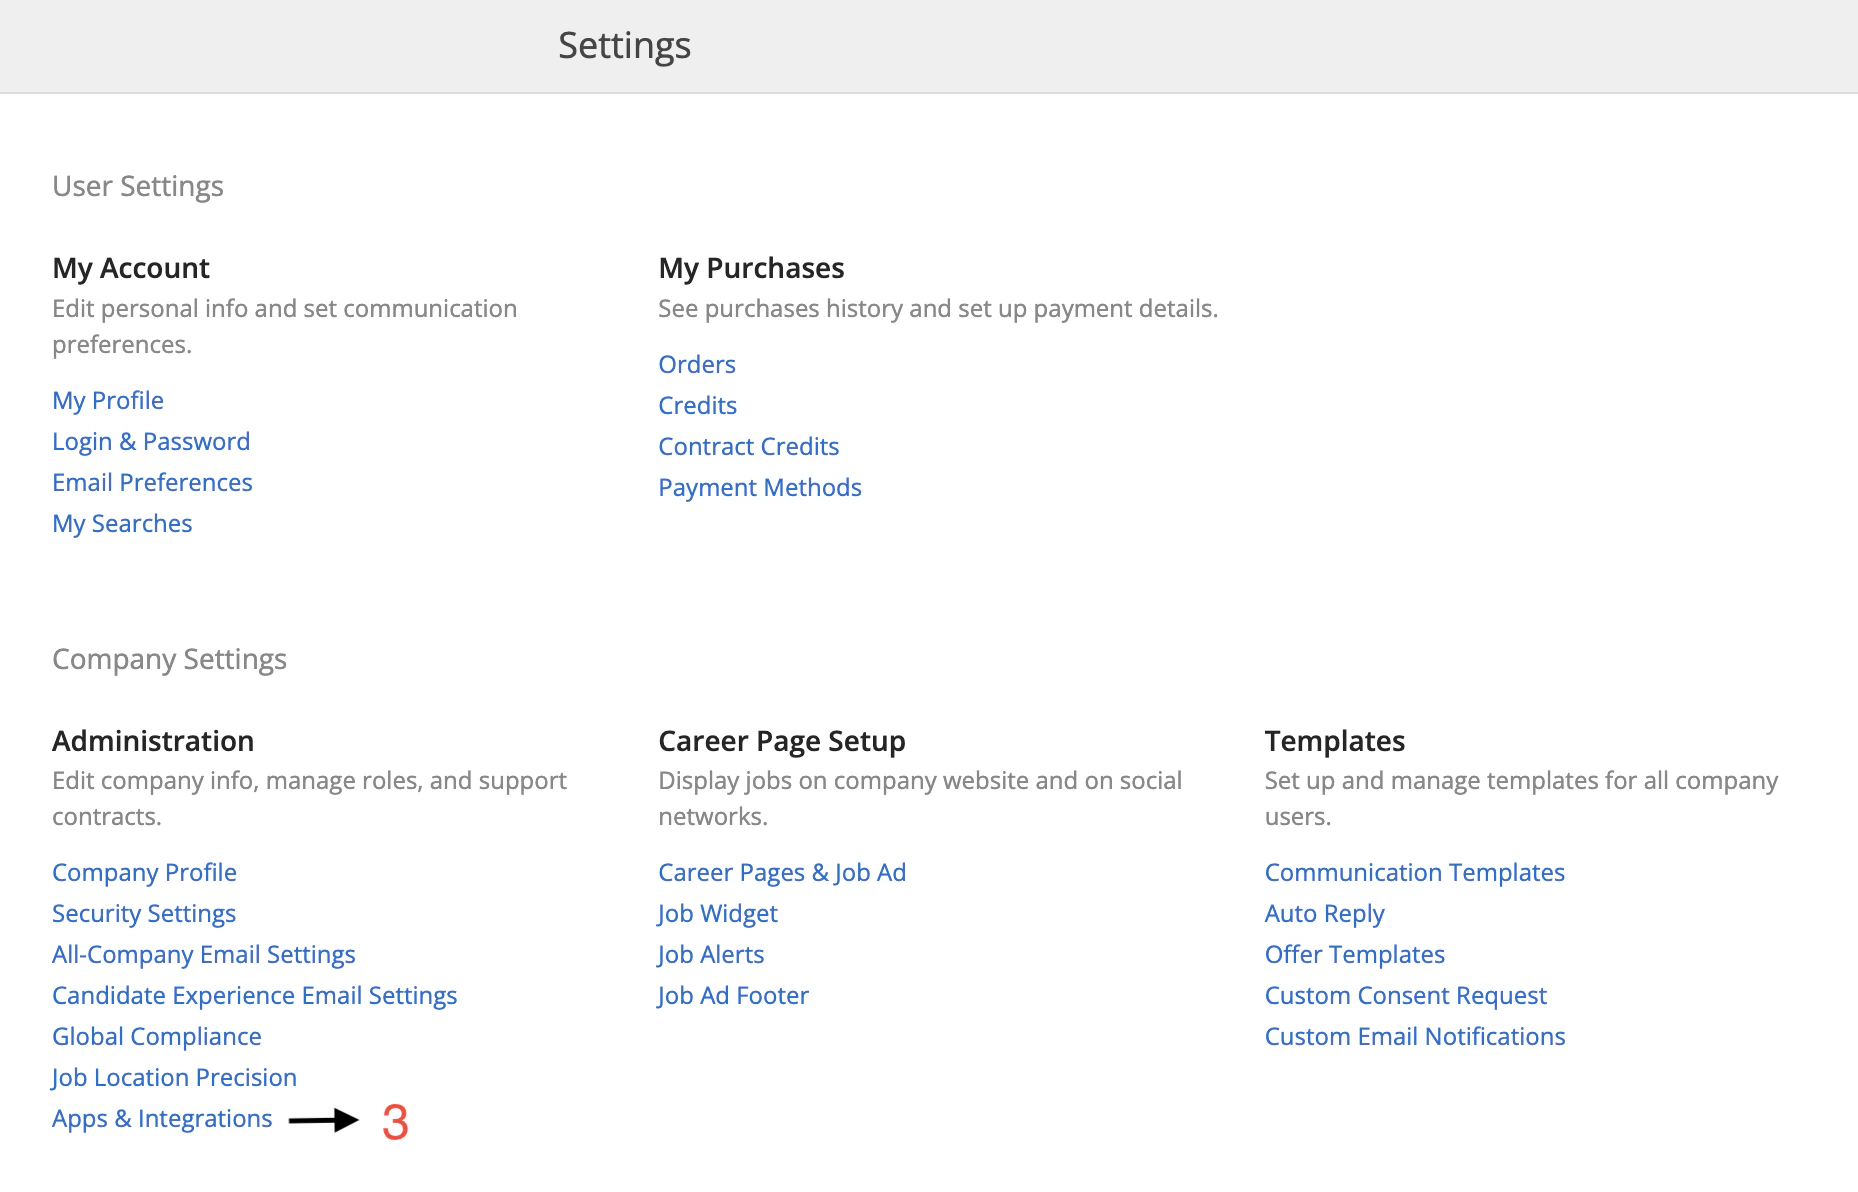Open the Credits page
1858x1192 pixels.
tap(697, 405)
